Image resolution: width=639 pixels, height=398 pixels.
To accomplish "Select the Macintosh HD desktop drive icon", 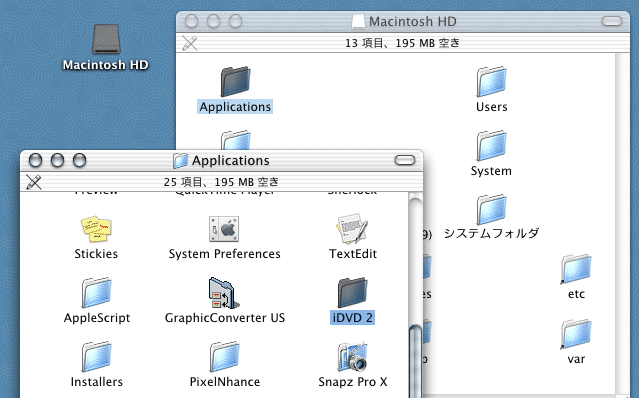I will (106, 40).
